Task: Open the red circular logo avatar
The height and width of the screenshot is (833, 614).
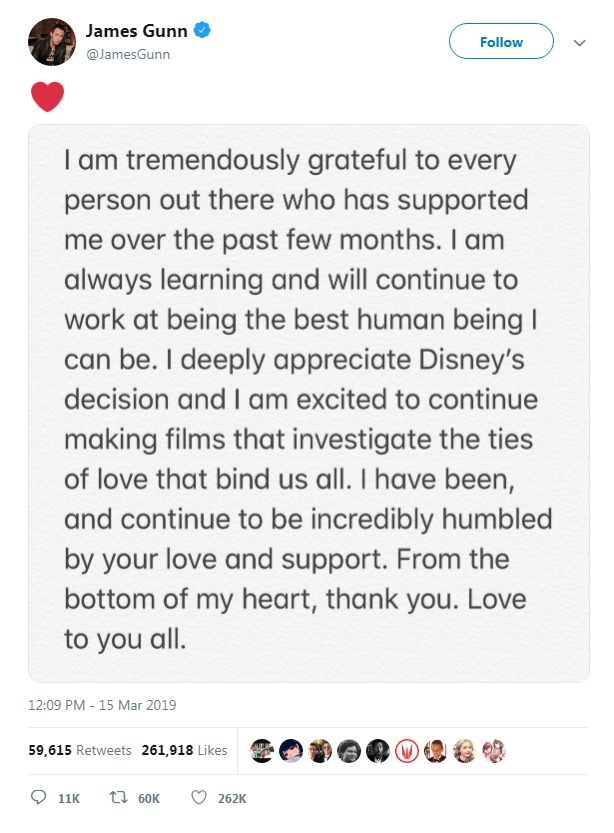Action: pyautogui.click(x=407, y=751)
